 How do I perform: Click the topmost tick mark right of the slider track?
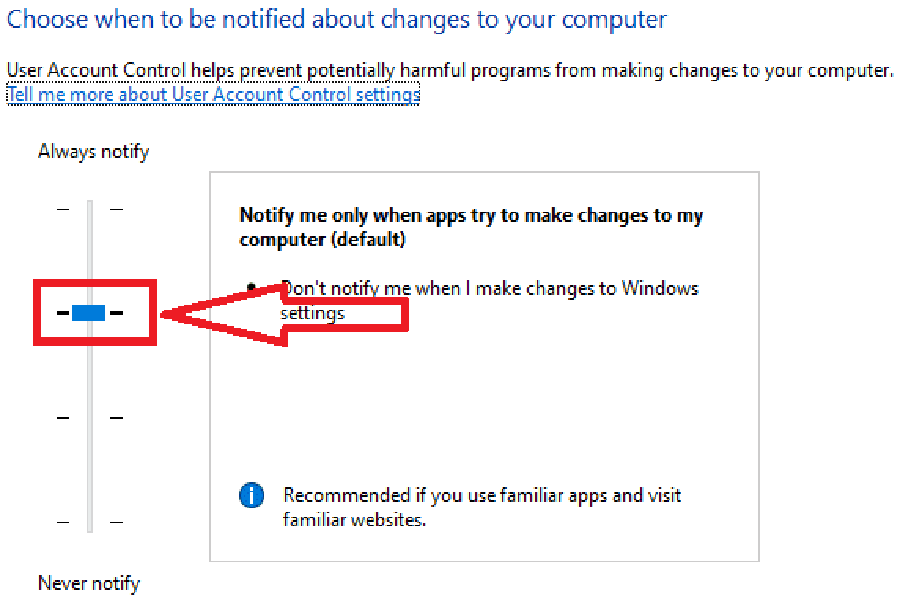coord(117,209)
